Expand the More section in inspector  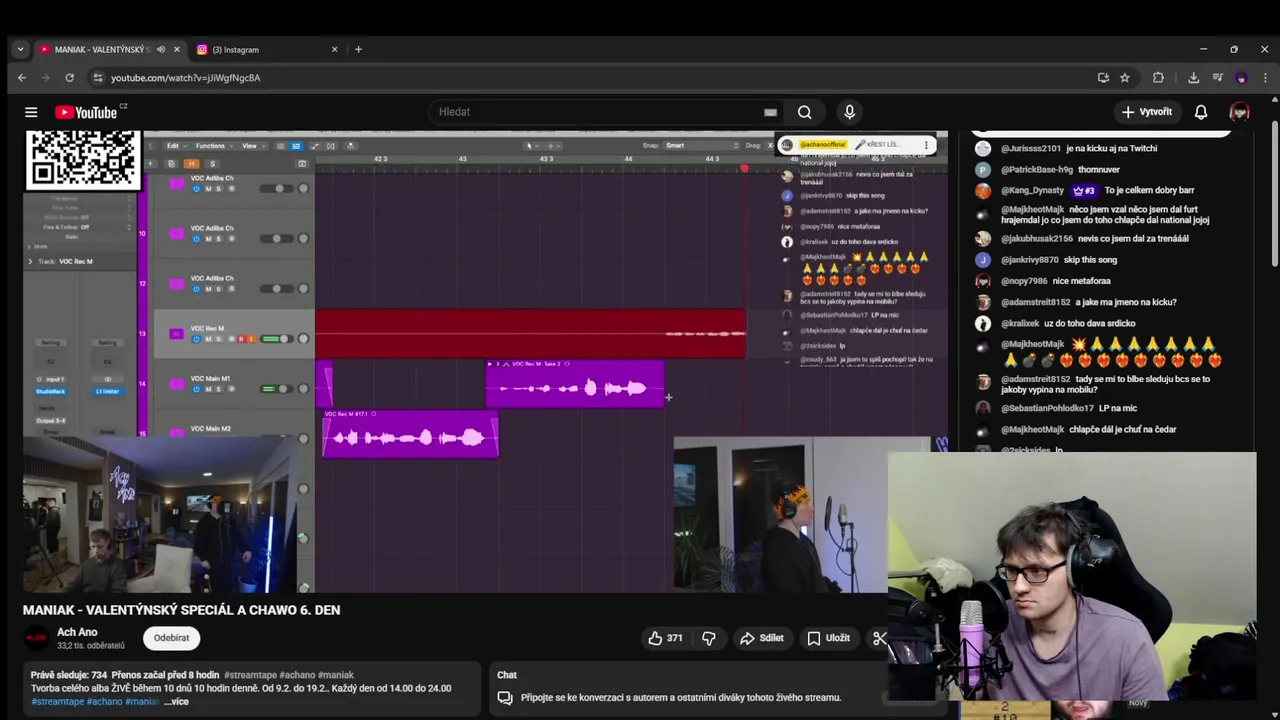pos(31,246)
